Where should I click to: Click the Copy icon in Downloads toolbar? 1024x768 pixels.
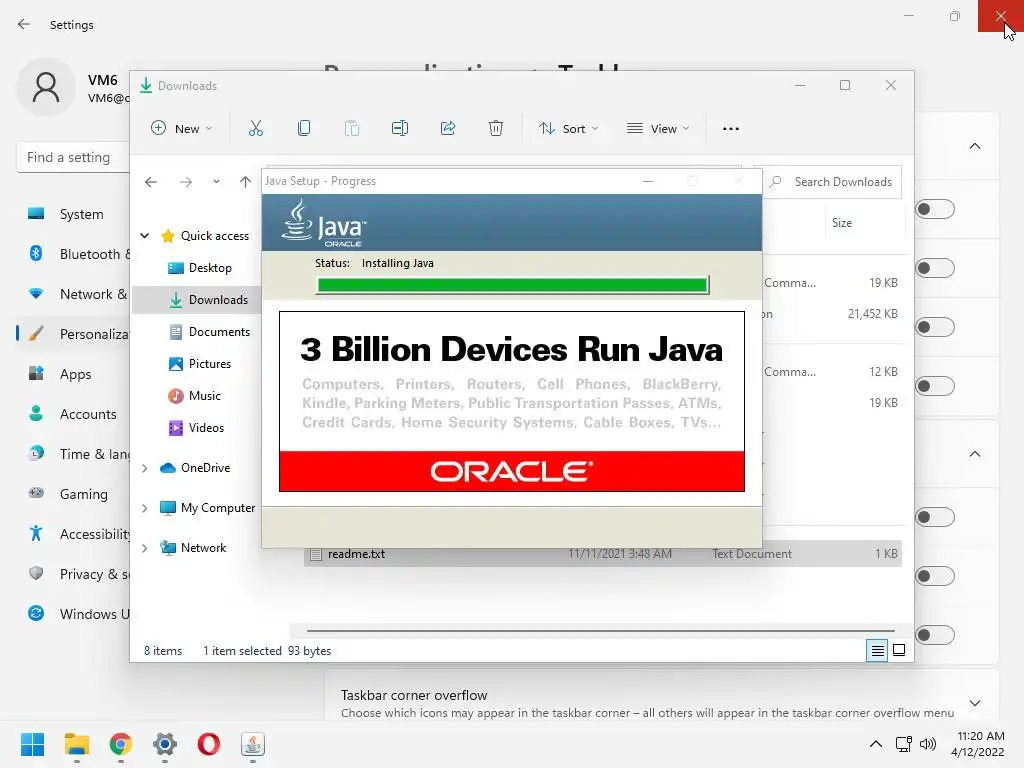point(304,129)
